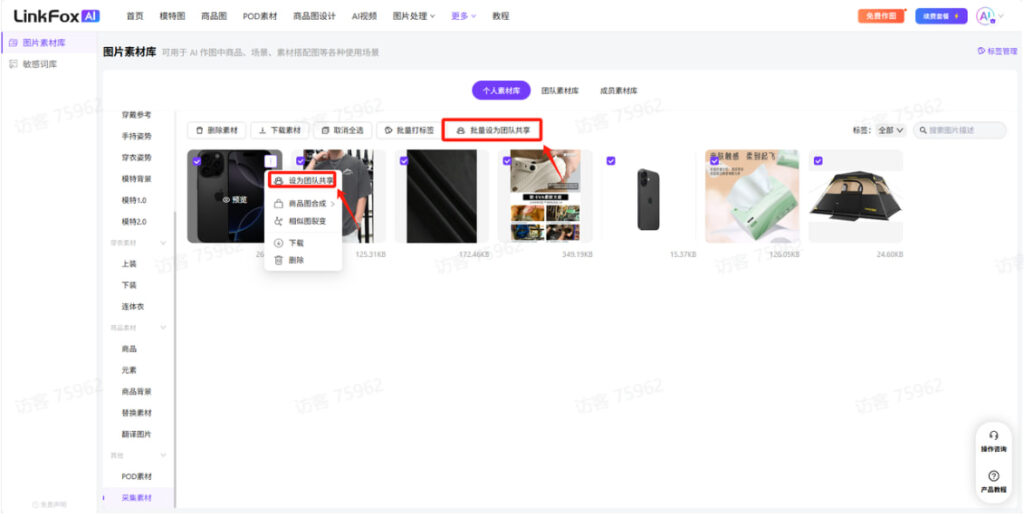
Task: Uncheck the checkbox on the tent image
Action: [818, 160]
